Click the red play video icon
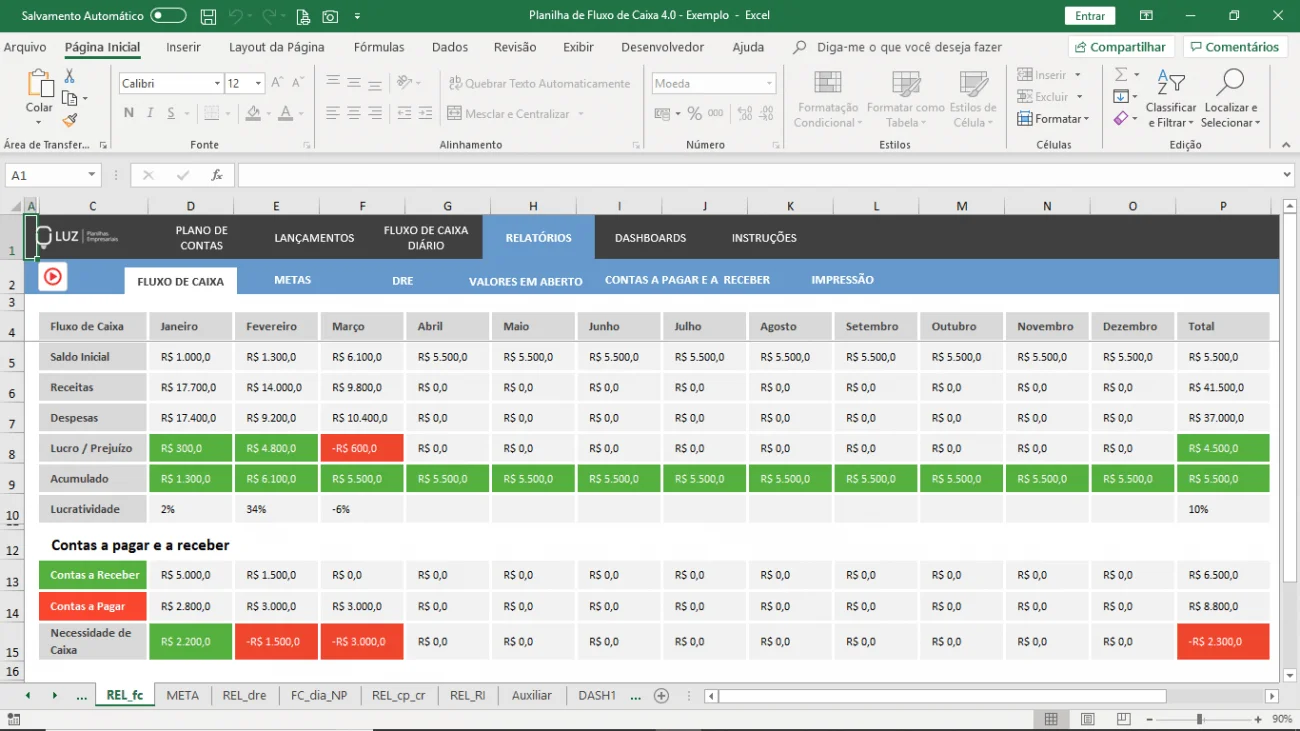Screen dimensions: 1300x731 (x=53, y=277)
